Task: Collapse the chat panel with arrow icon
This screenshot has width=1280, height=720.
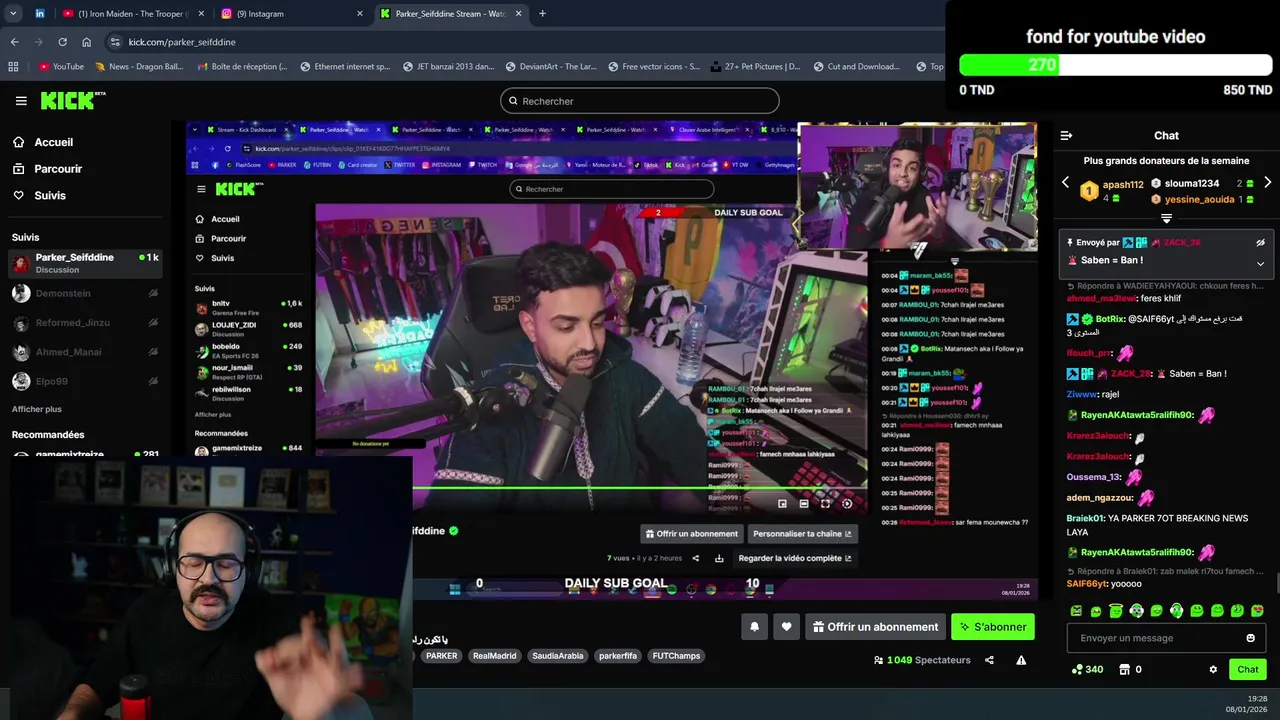Action: [x=1066, y=136]
